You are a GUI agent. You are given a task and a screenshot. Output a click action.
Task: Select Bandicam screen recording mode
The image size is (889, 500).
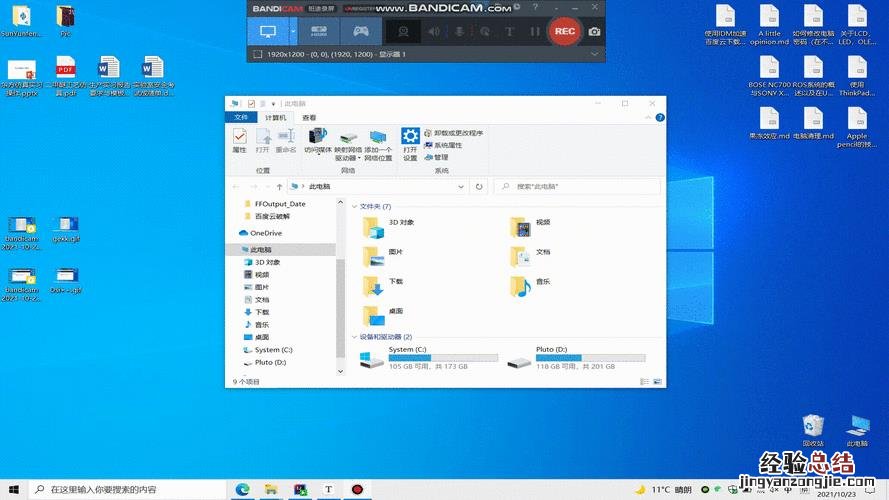(268, 31)
